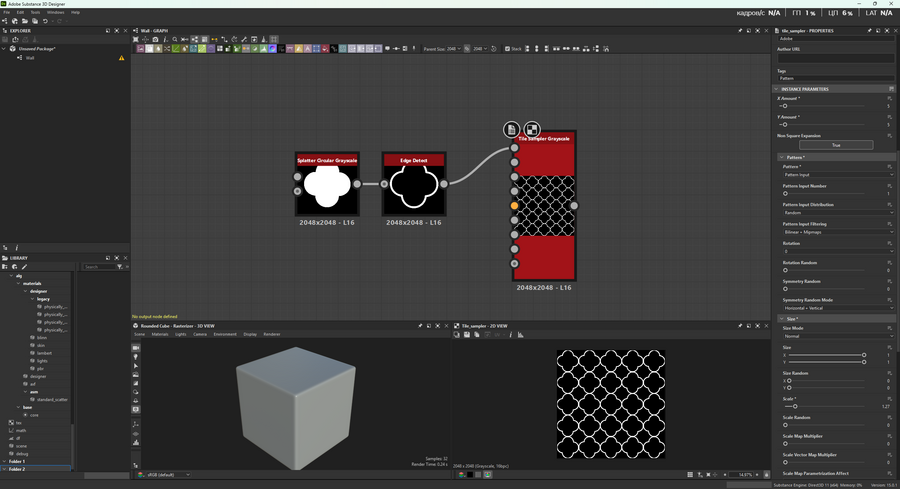
Task: Open the Symmetry Random Mode dropdown
Action: tap(837, 308)
